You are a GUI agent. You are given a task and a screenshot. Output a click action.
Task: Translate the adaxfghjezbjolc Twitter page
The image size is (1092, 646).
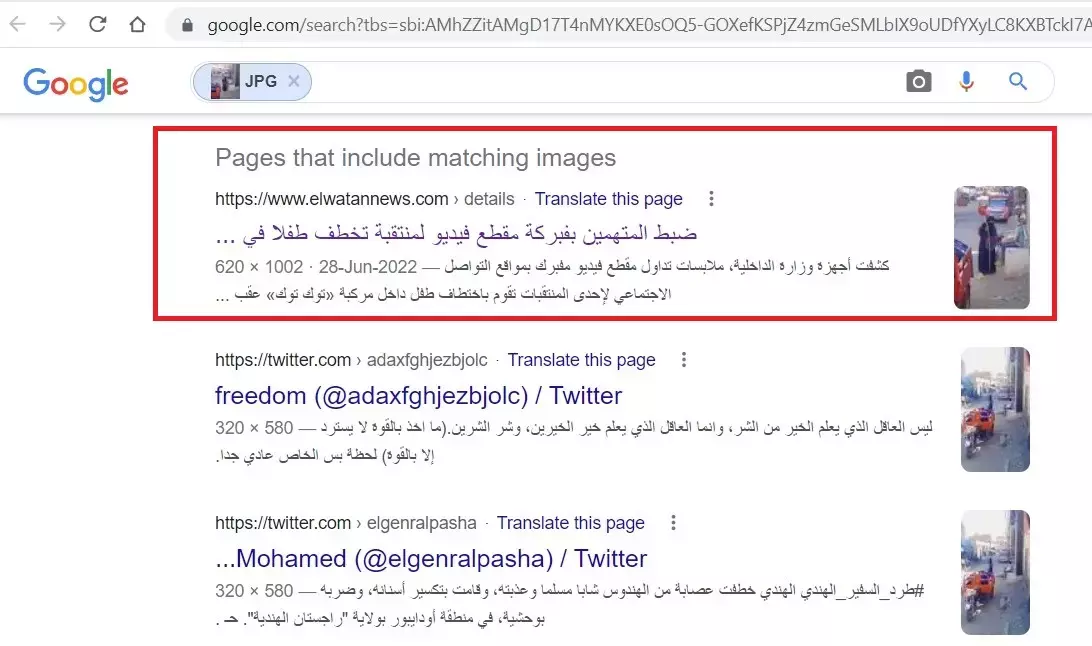tap(581, 360)
